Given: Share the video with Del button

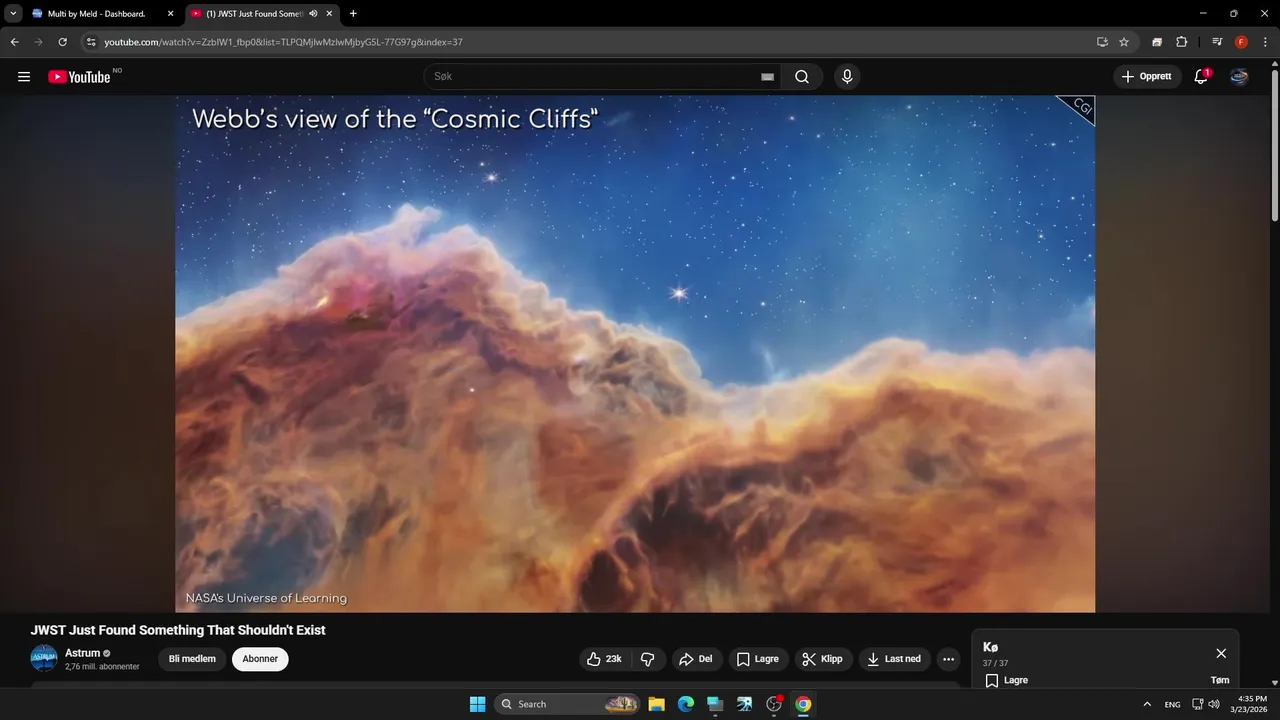Looking at the screenshot, I should 696,659.
